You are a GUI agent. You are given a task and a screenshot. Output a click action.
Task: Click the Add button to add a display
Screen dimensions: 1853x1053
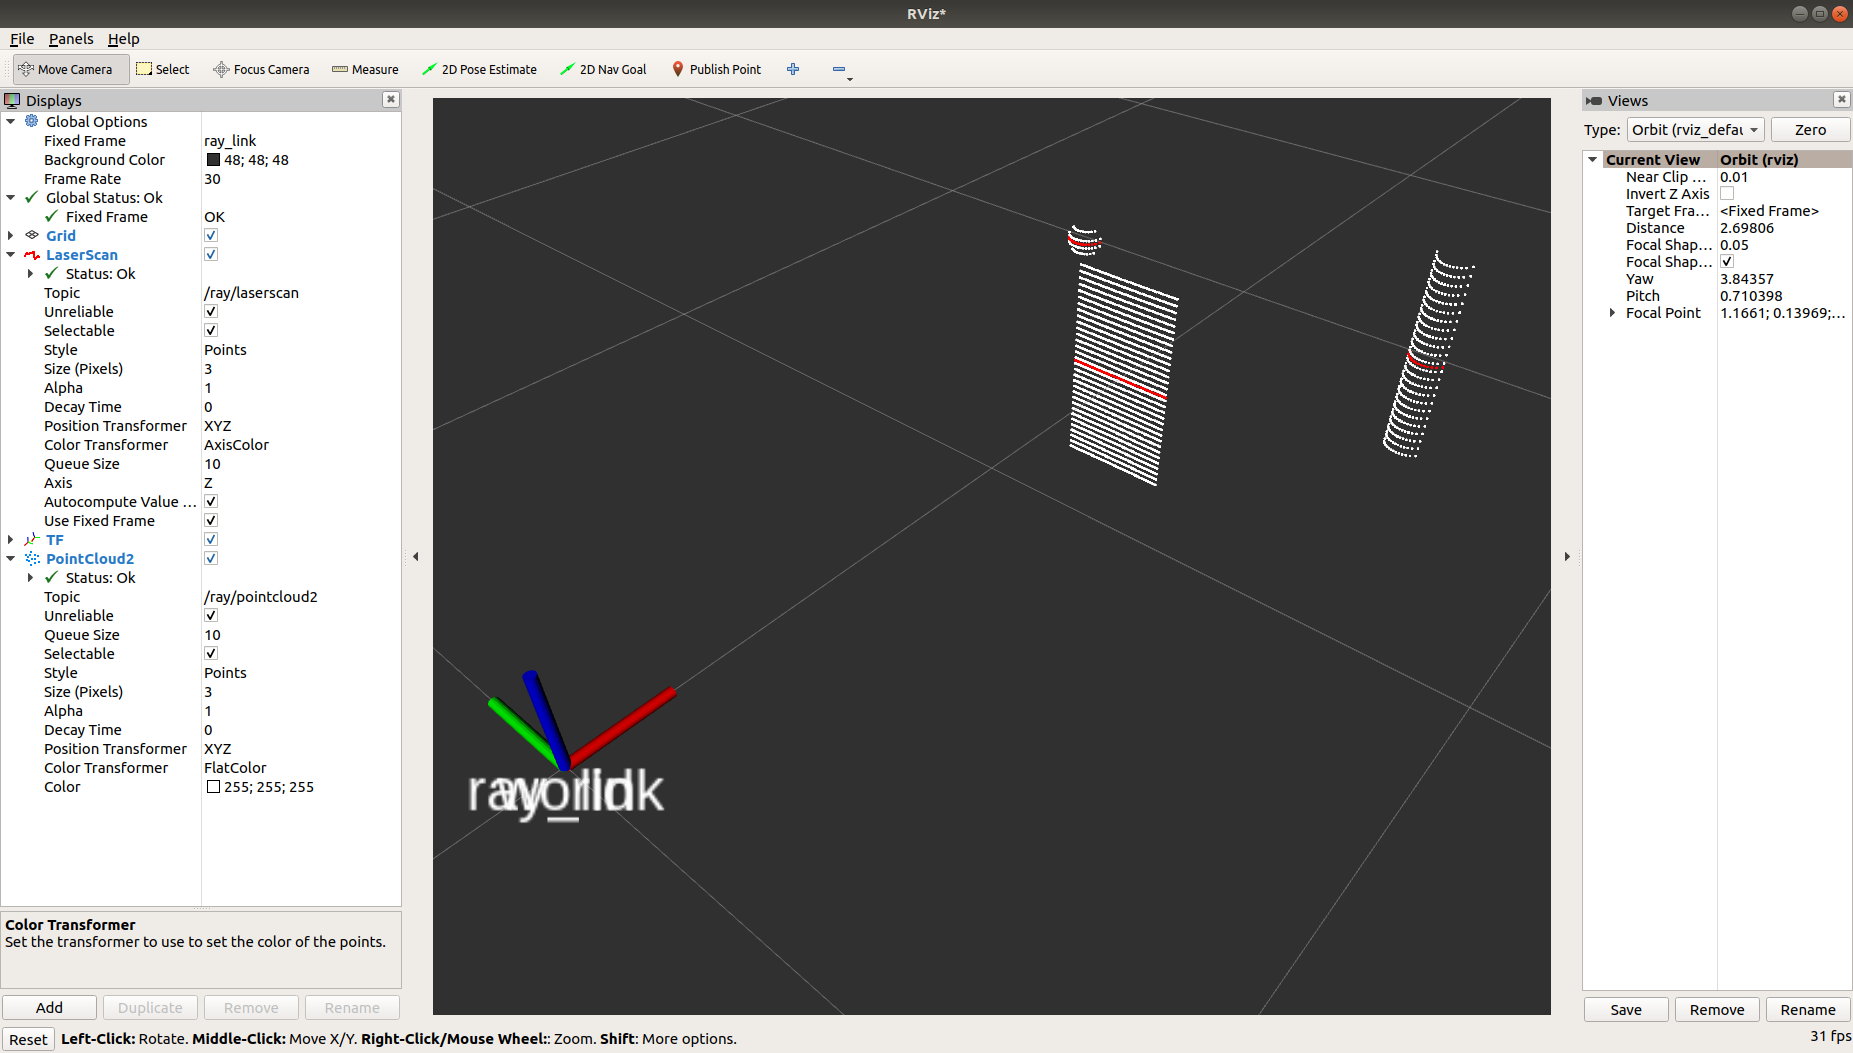pos(49,1007)
